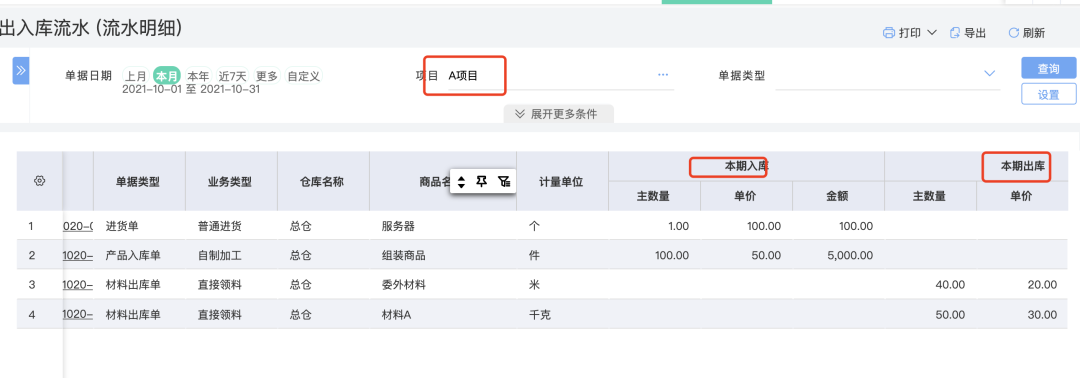Click the 刷新 refresh icon

(1013, 32)
